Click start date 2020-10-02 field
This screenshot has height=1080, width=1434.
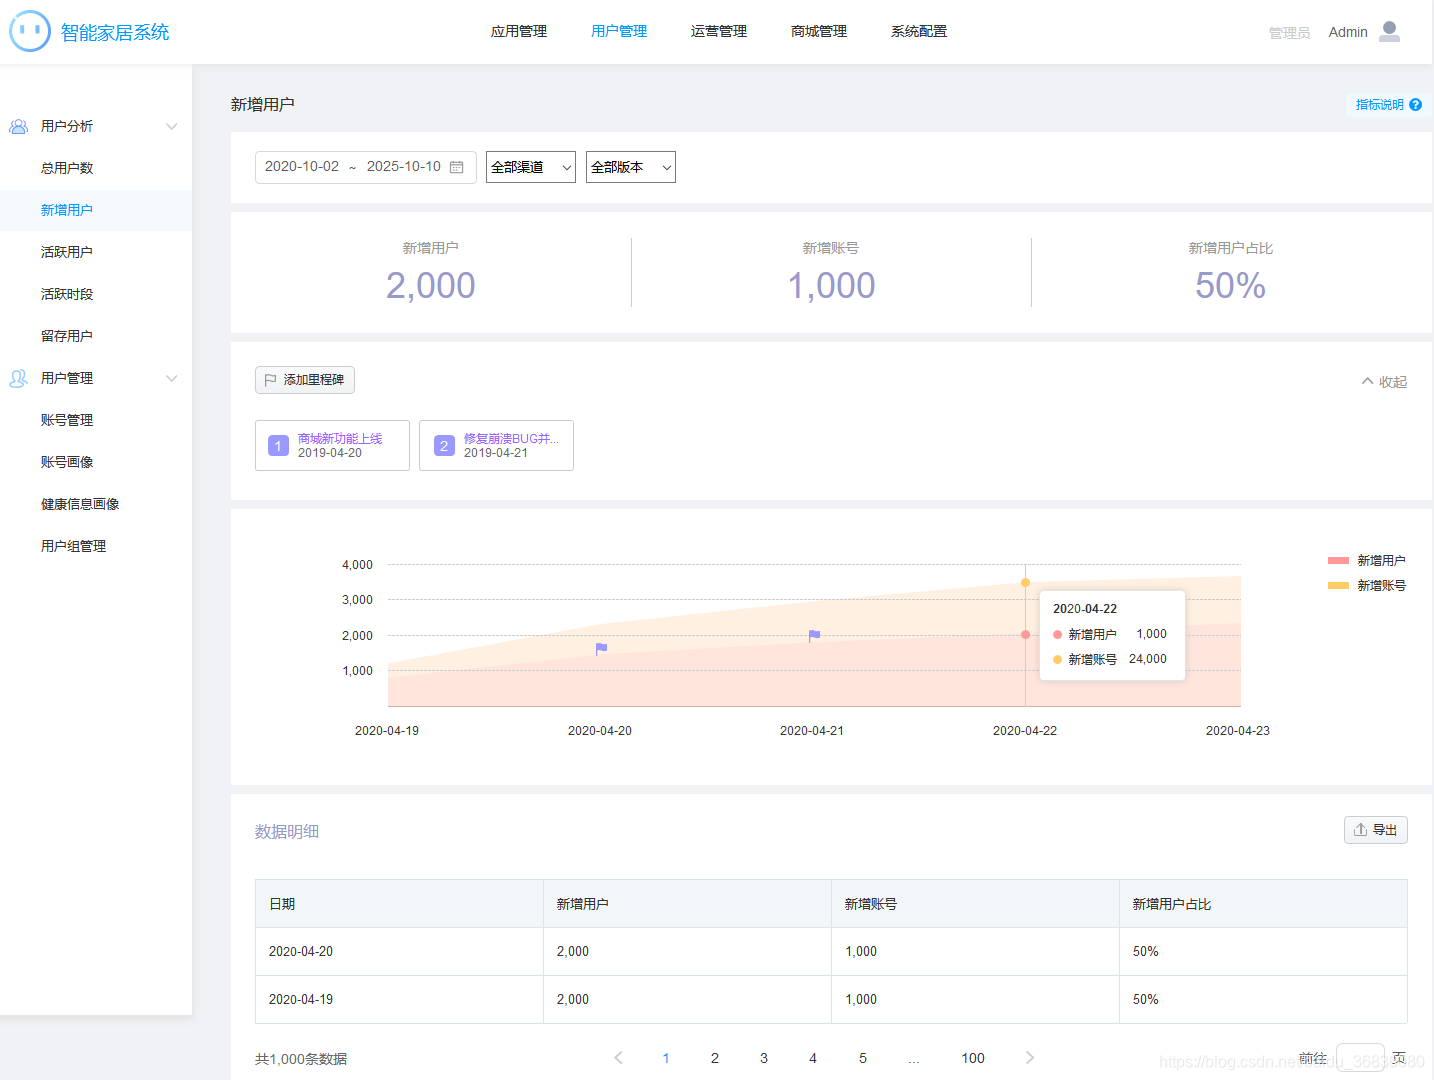(302, 167)
